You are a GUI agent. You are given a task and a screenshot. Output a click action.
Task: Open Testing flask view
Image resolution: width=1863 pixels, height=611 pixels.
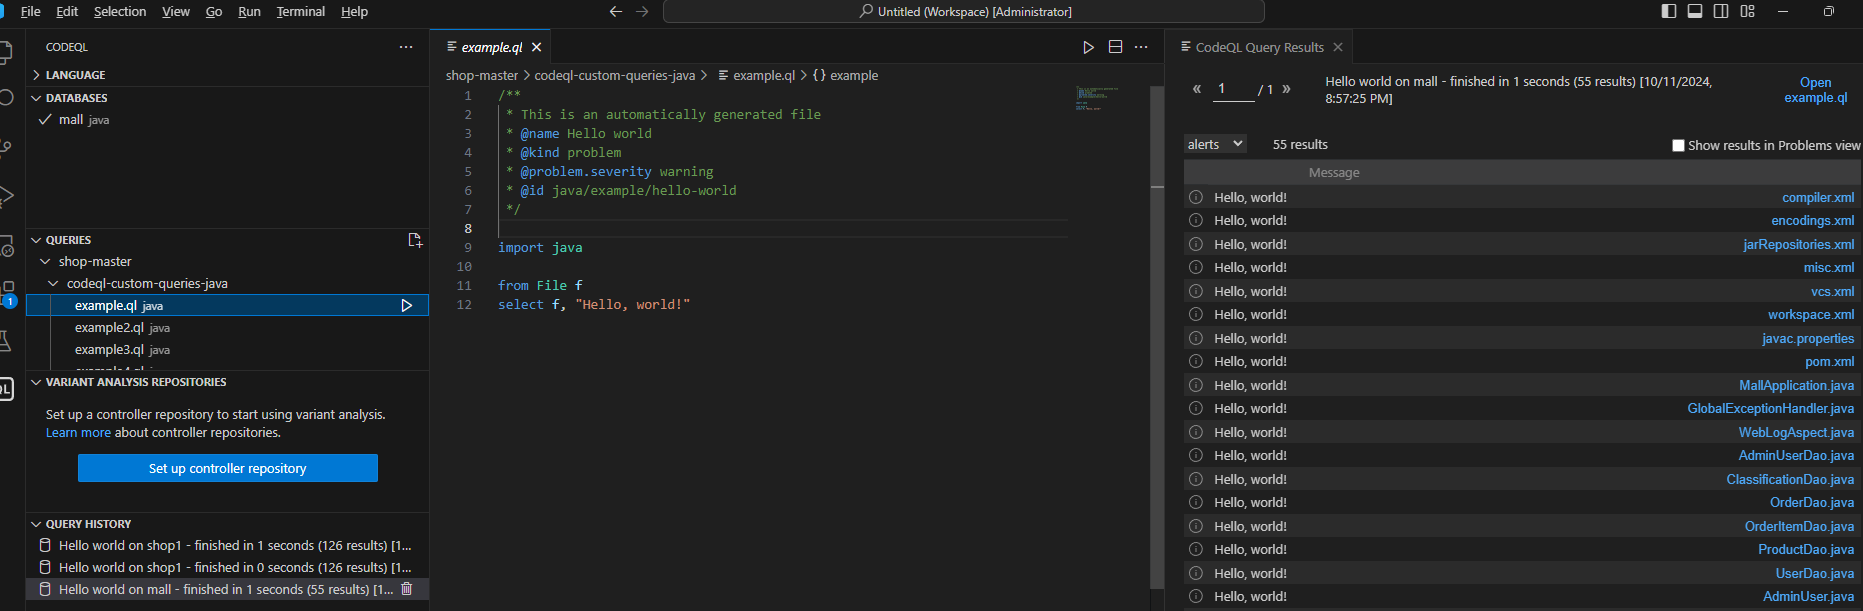(x=5, y=341)
